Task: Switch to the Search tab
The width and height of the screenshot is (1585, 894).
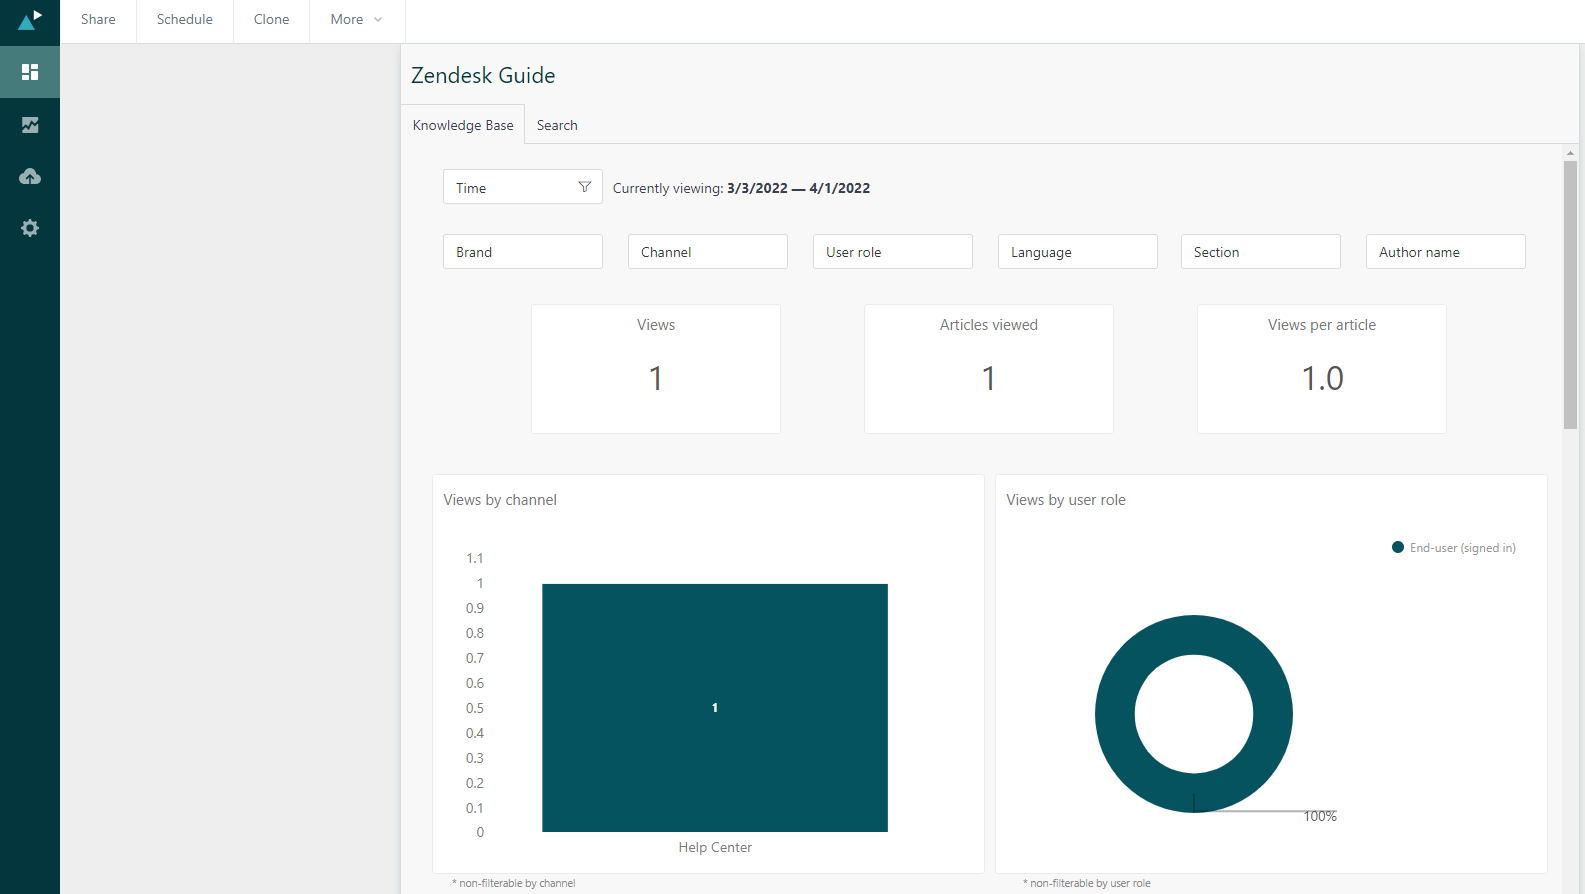Action: 557,125
